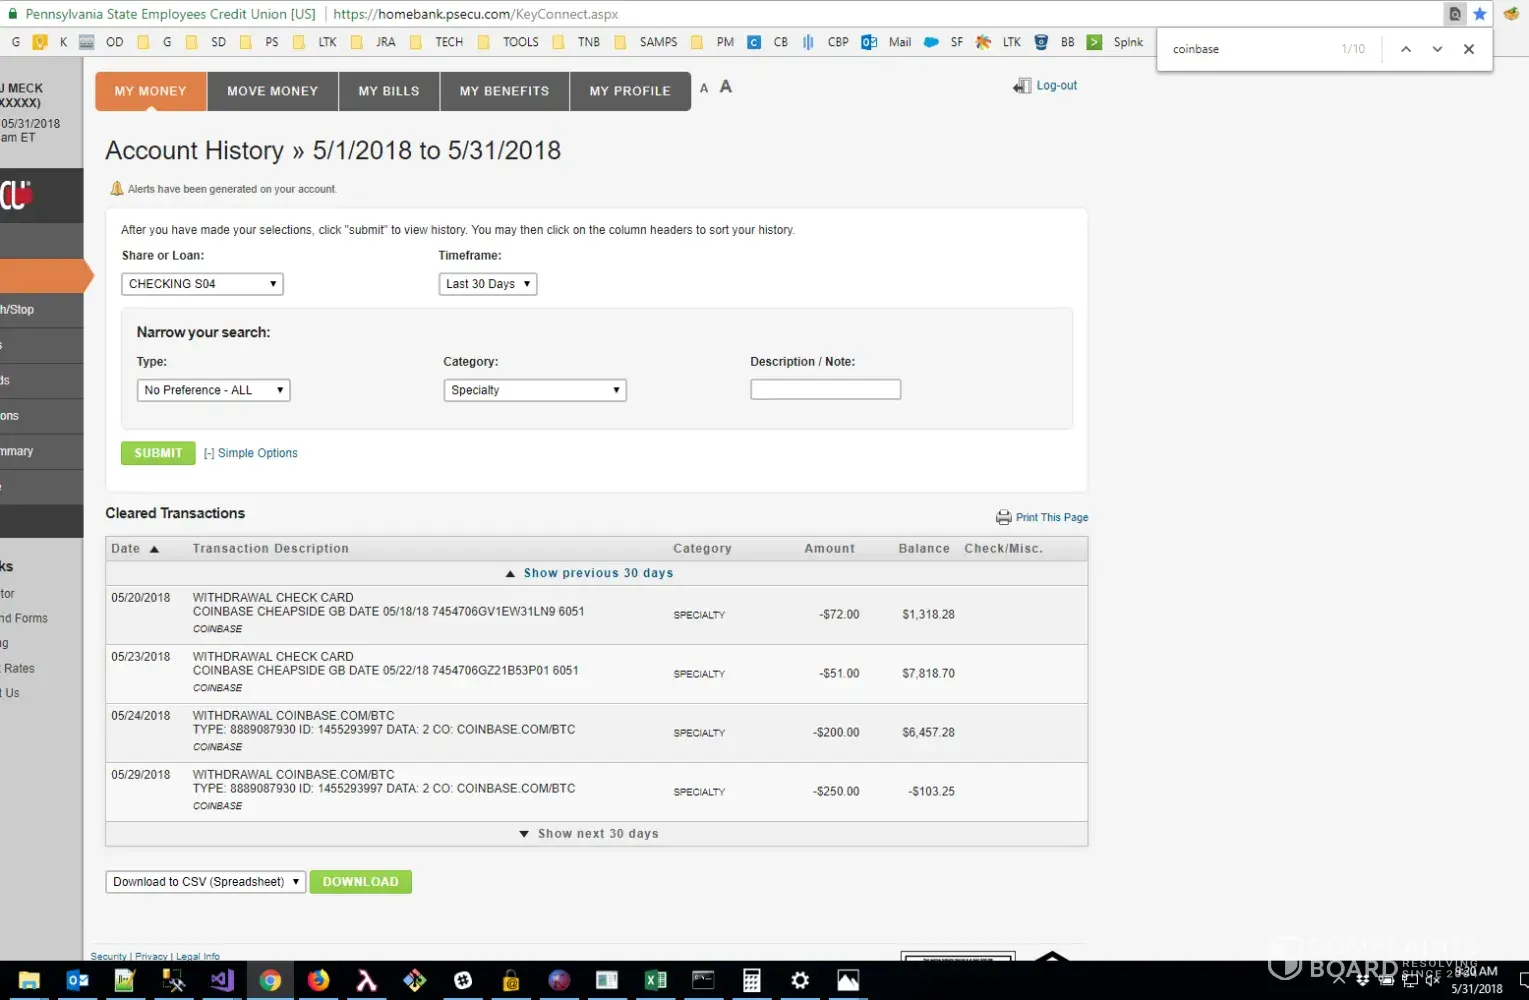
Task: Open the Category dropdown set to Specialty
Action: click(x=535, y=390)
